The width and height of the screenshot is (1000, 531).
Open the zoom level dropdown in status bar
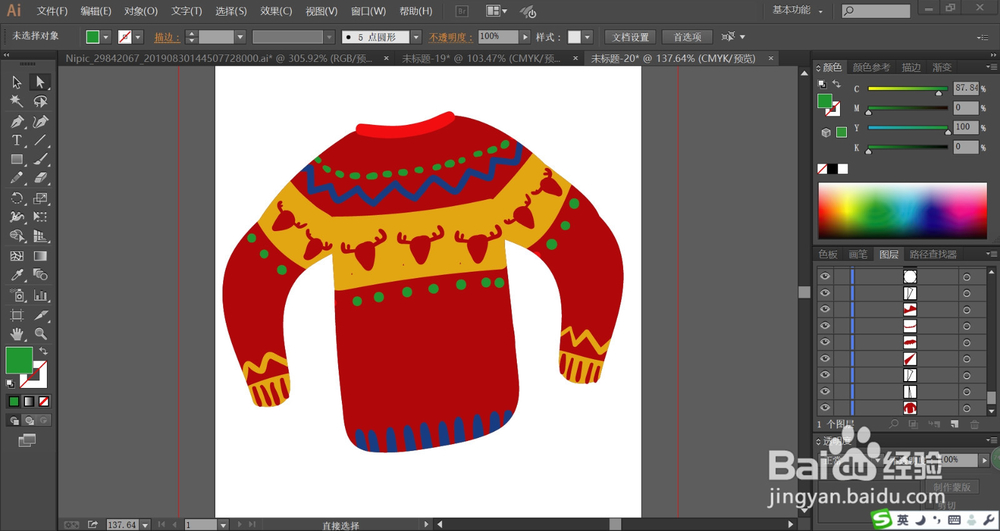tap(145, 525)
